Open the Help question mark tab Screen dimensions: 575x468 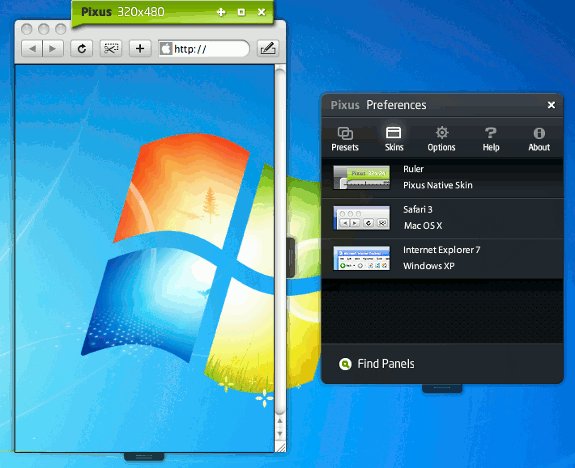[x=491, y=139]
